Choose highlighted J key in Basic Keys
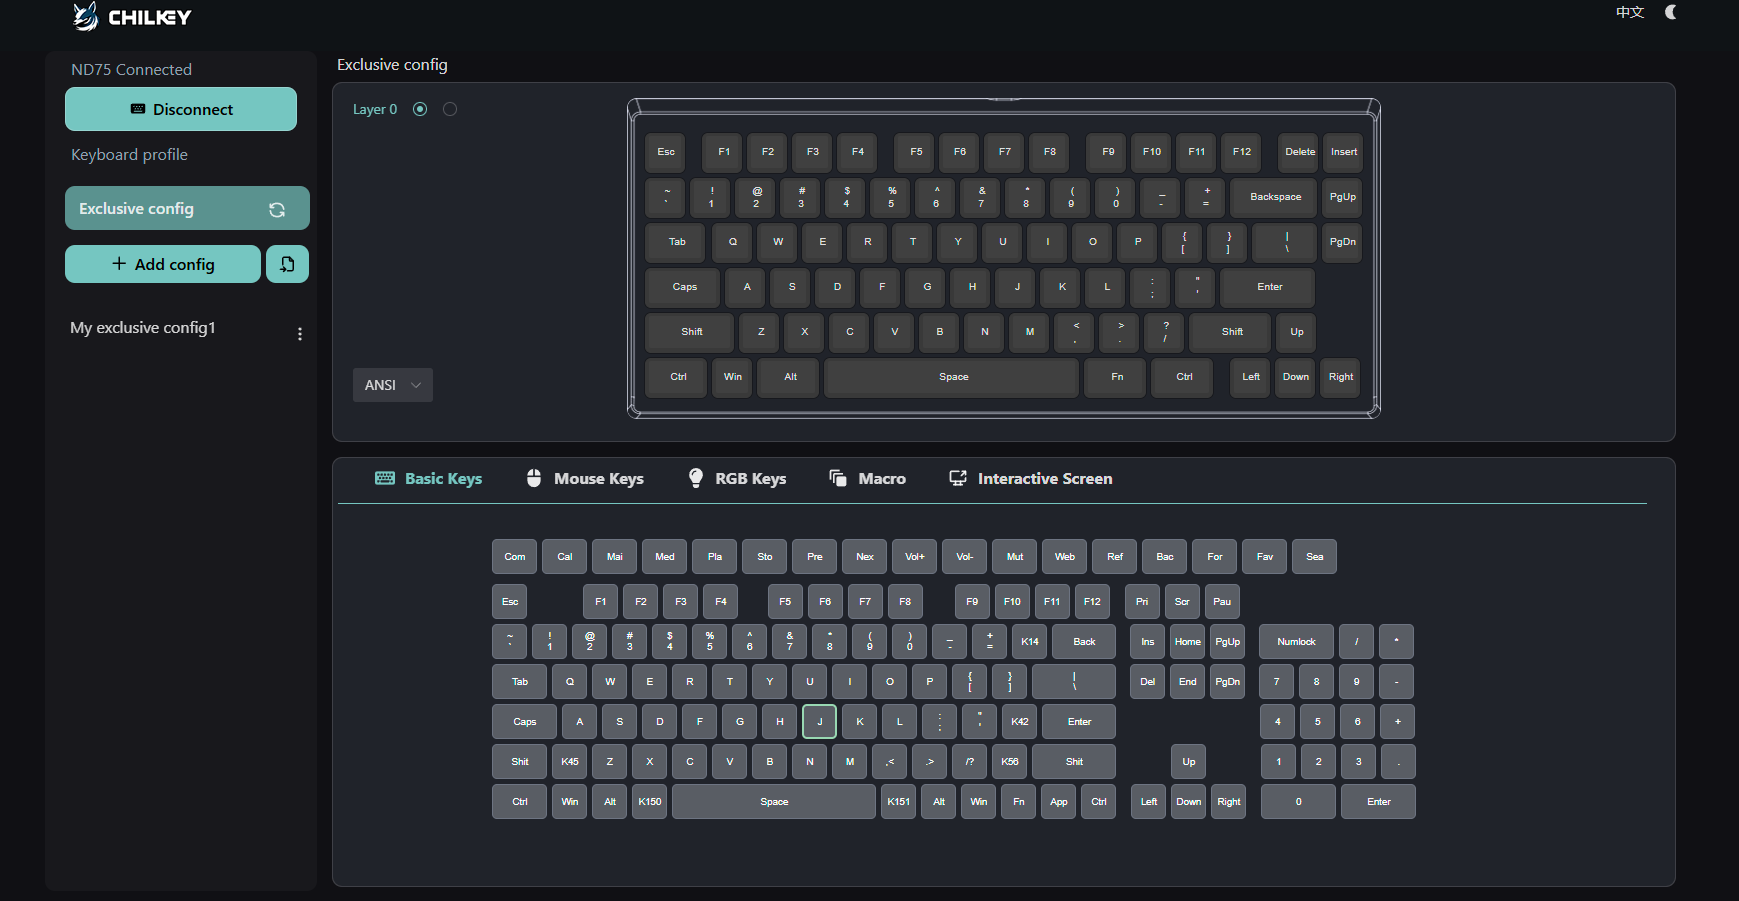The height and width of the screenshot is (901, 1739). coord(819,722)
